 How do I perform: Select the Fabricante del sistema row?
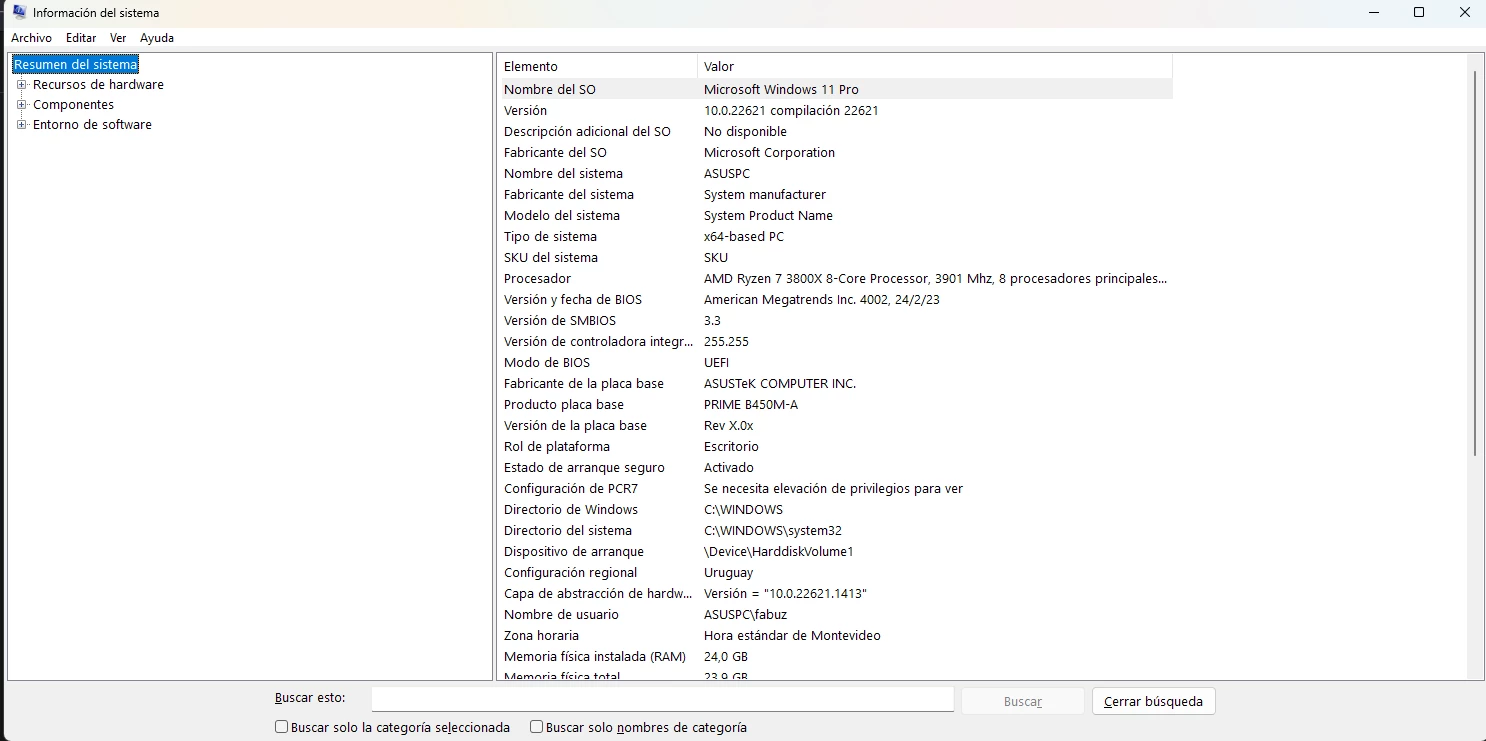click(x=835, y=194)
